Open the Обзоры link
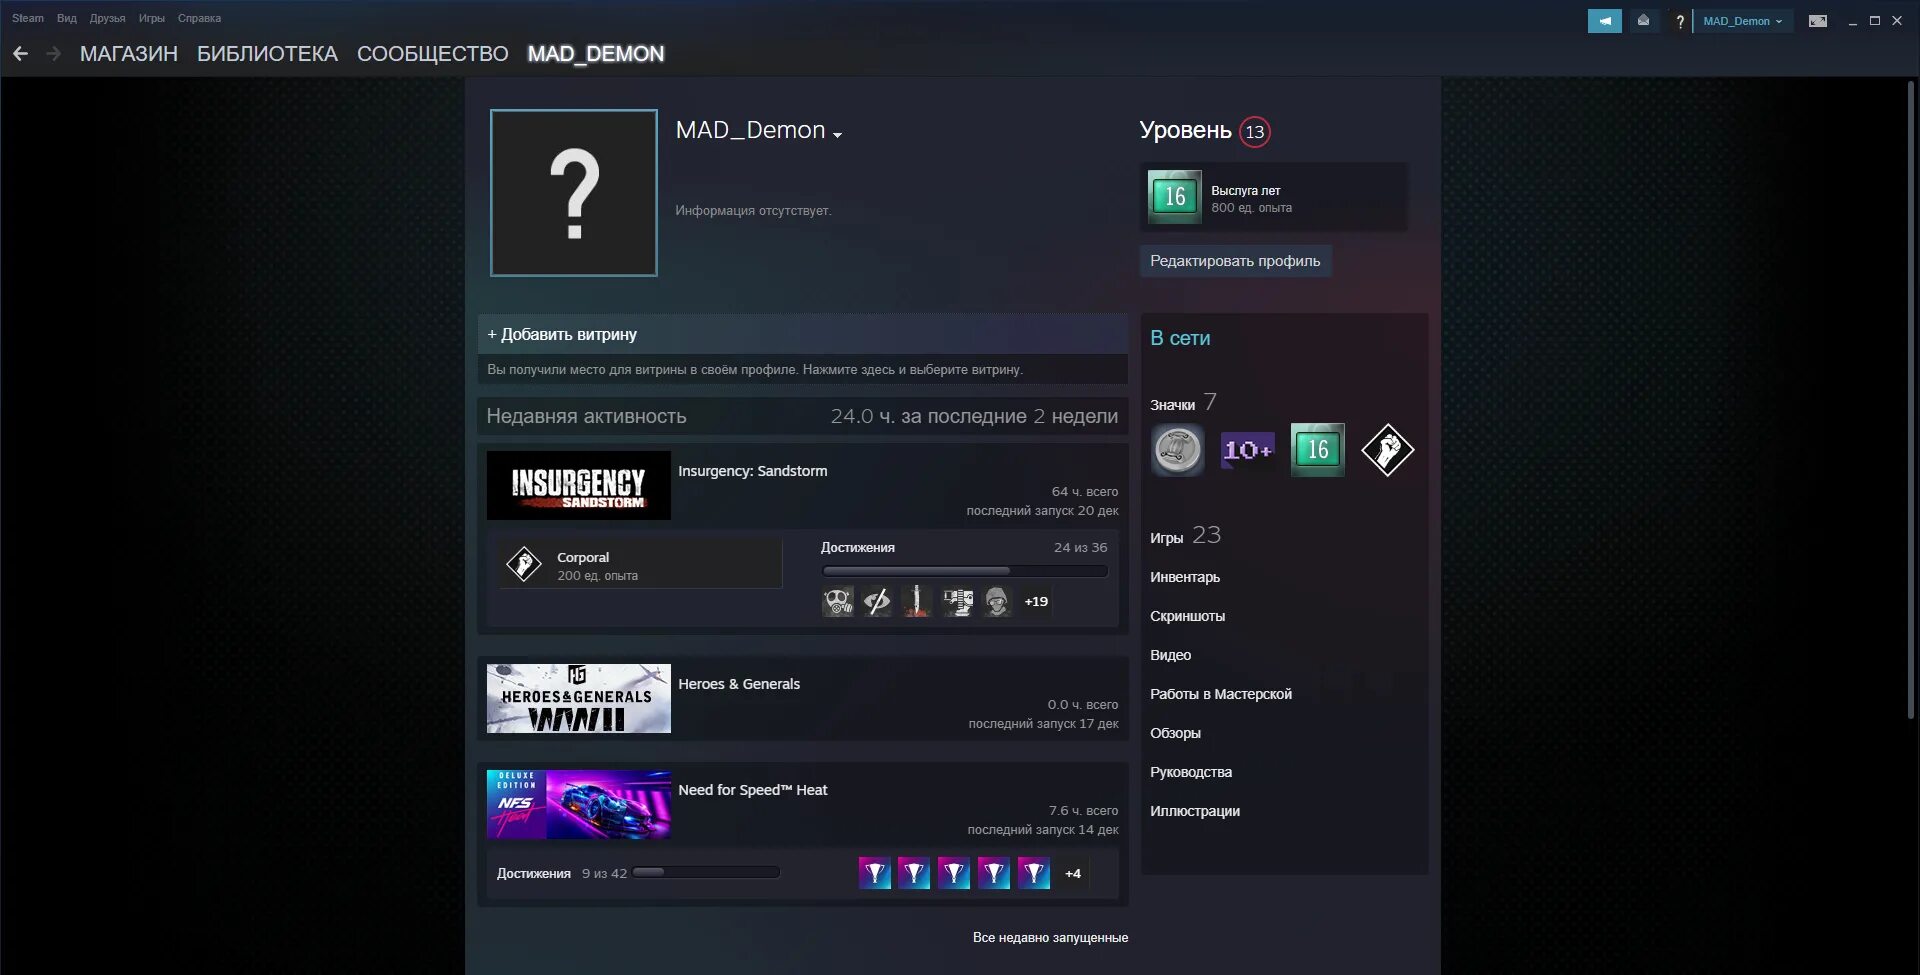This screenshot has width=1920, height=975. [x=1175, y=733]
